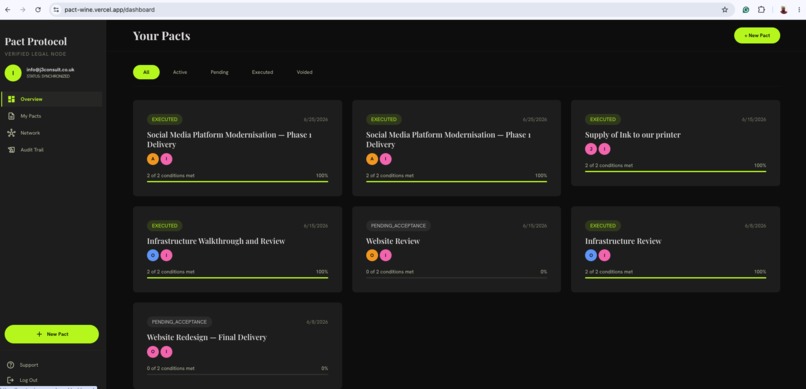
Task: Open Website Redesign — Final Delivery pact
Action: coord(207,338)
